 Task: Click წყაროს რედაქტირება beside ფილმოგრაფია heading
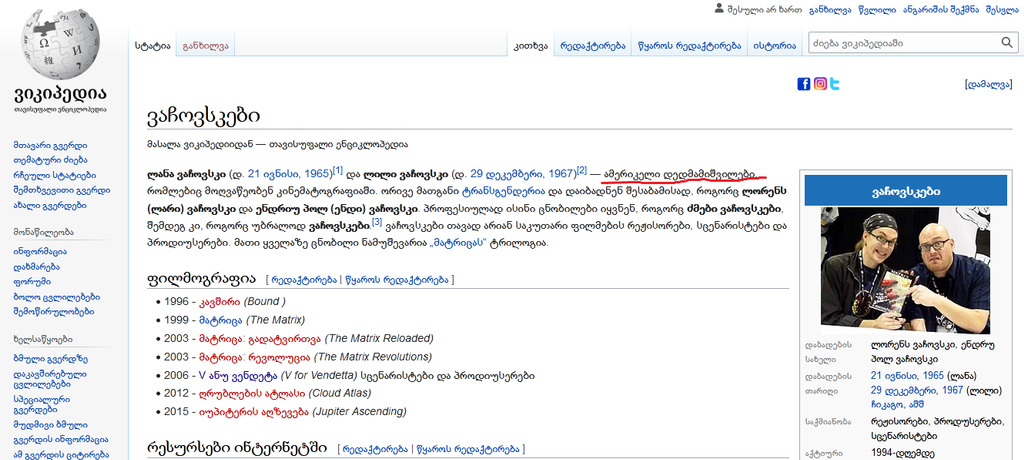click(396, 280)
